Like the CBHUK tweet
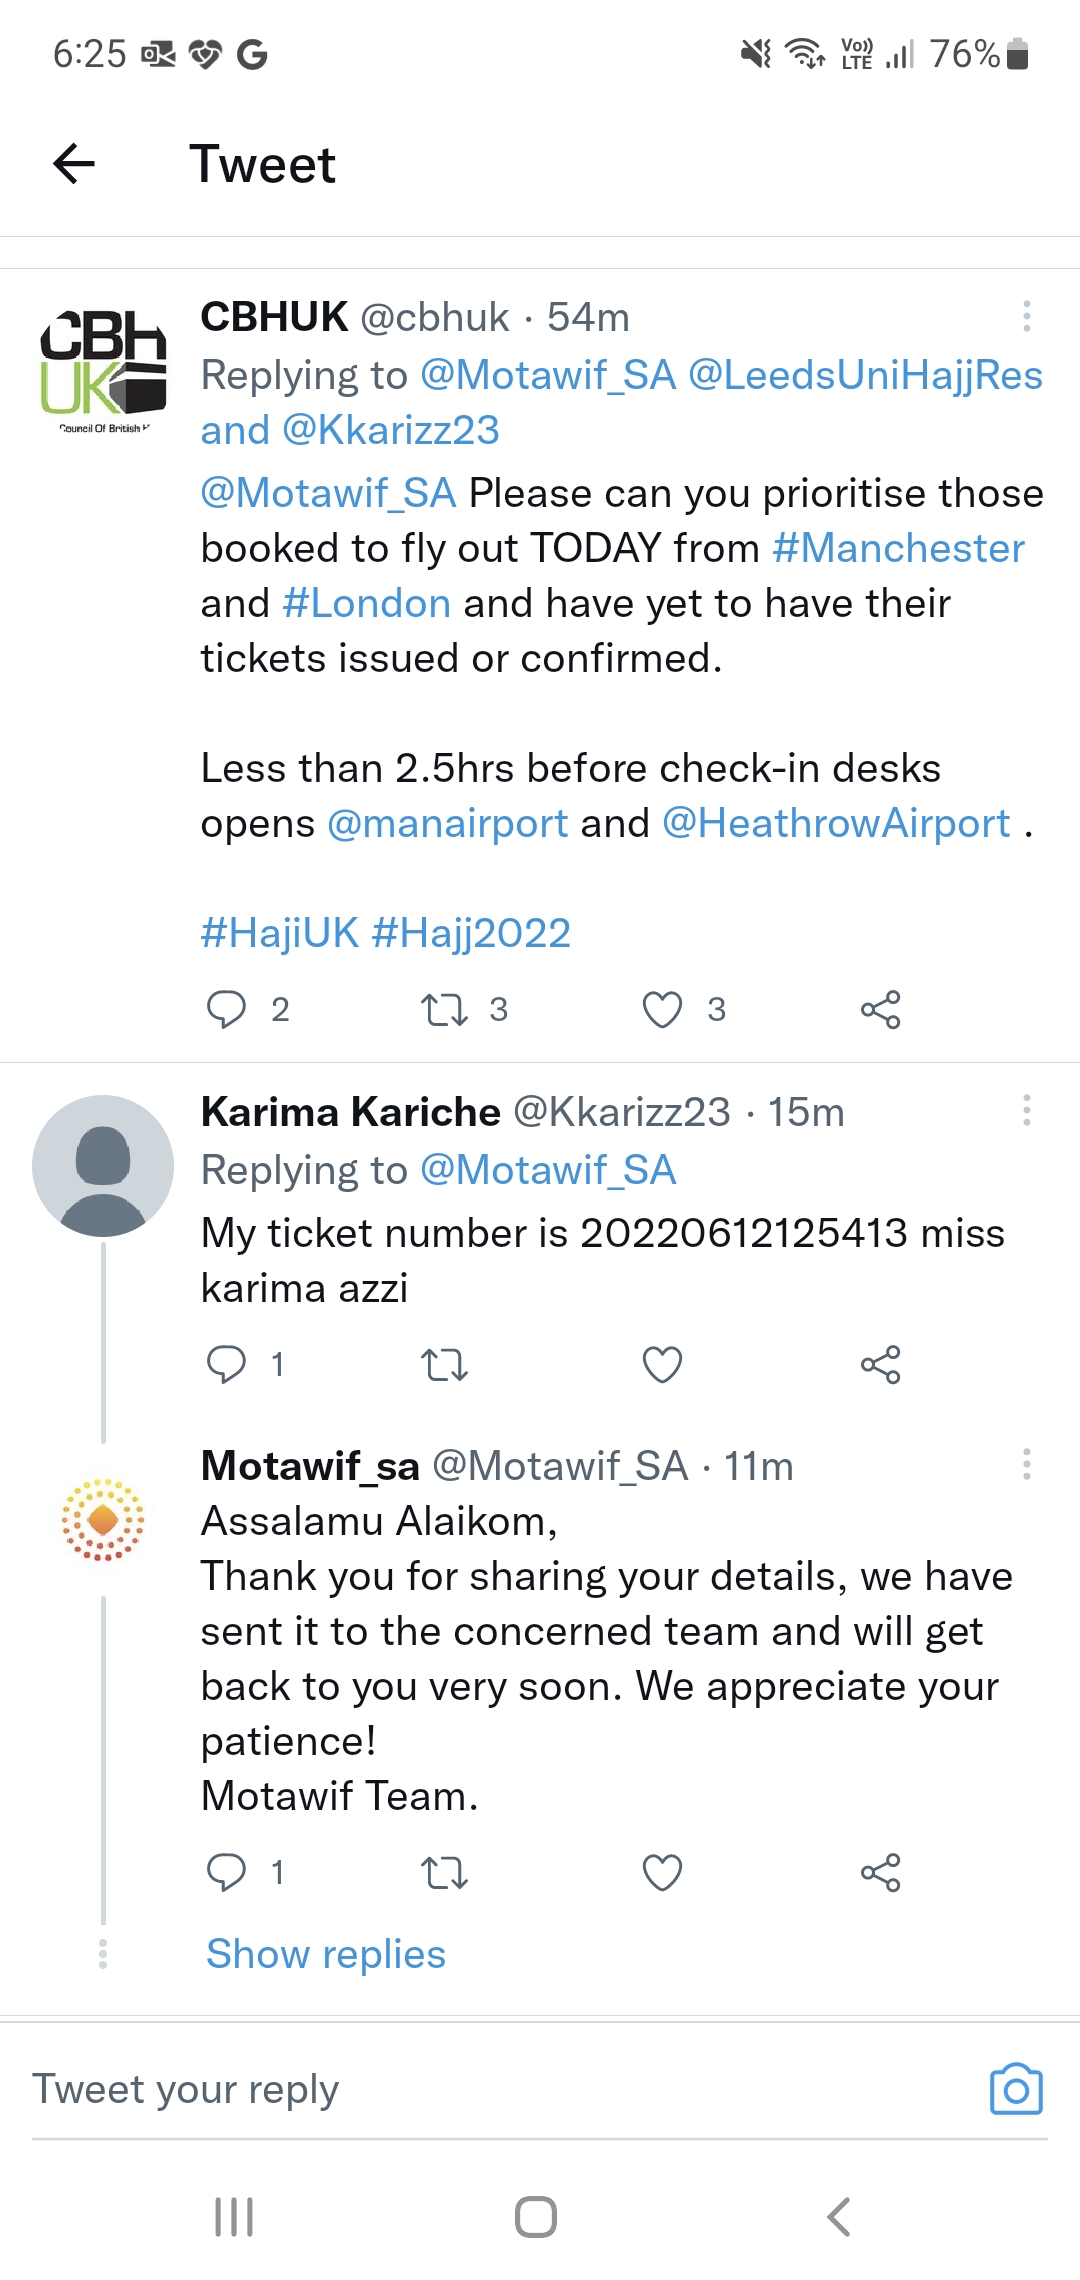1080x2280 pixels. pos(662,1009)
